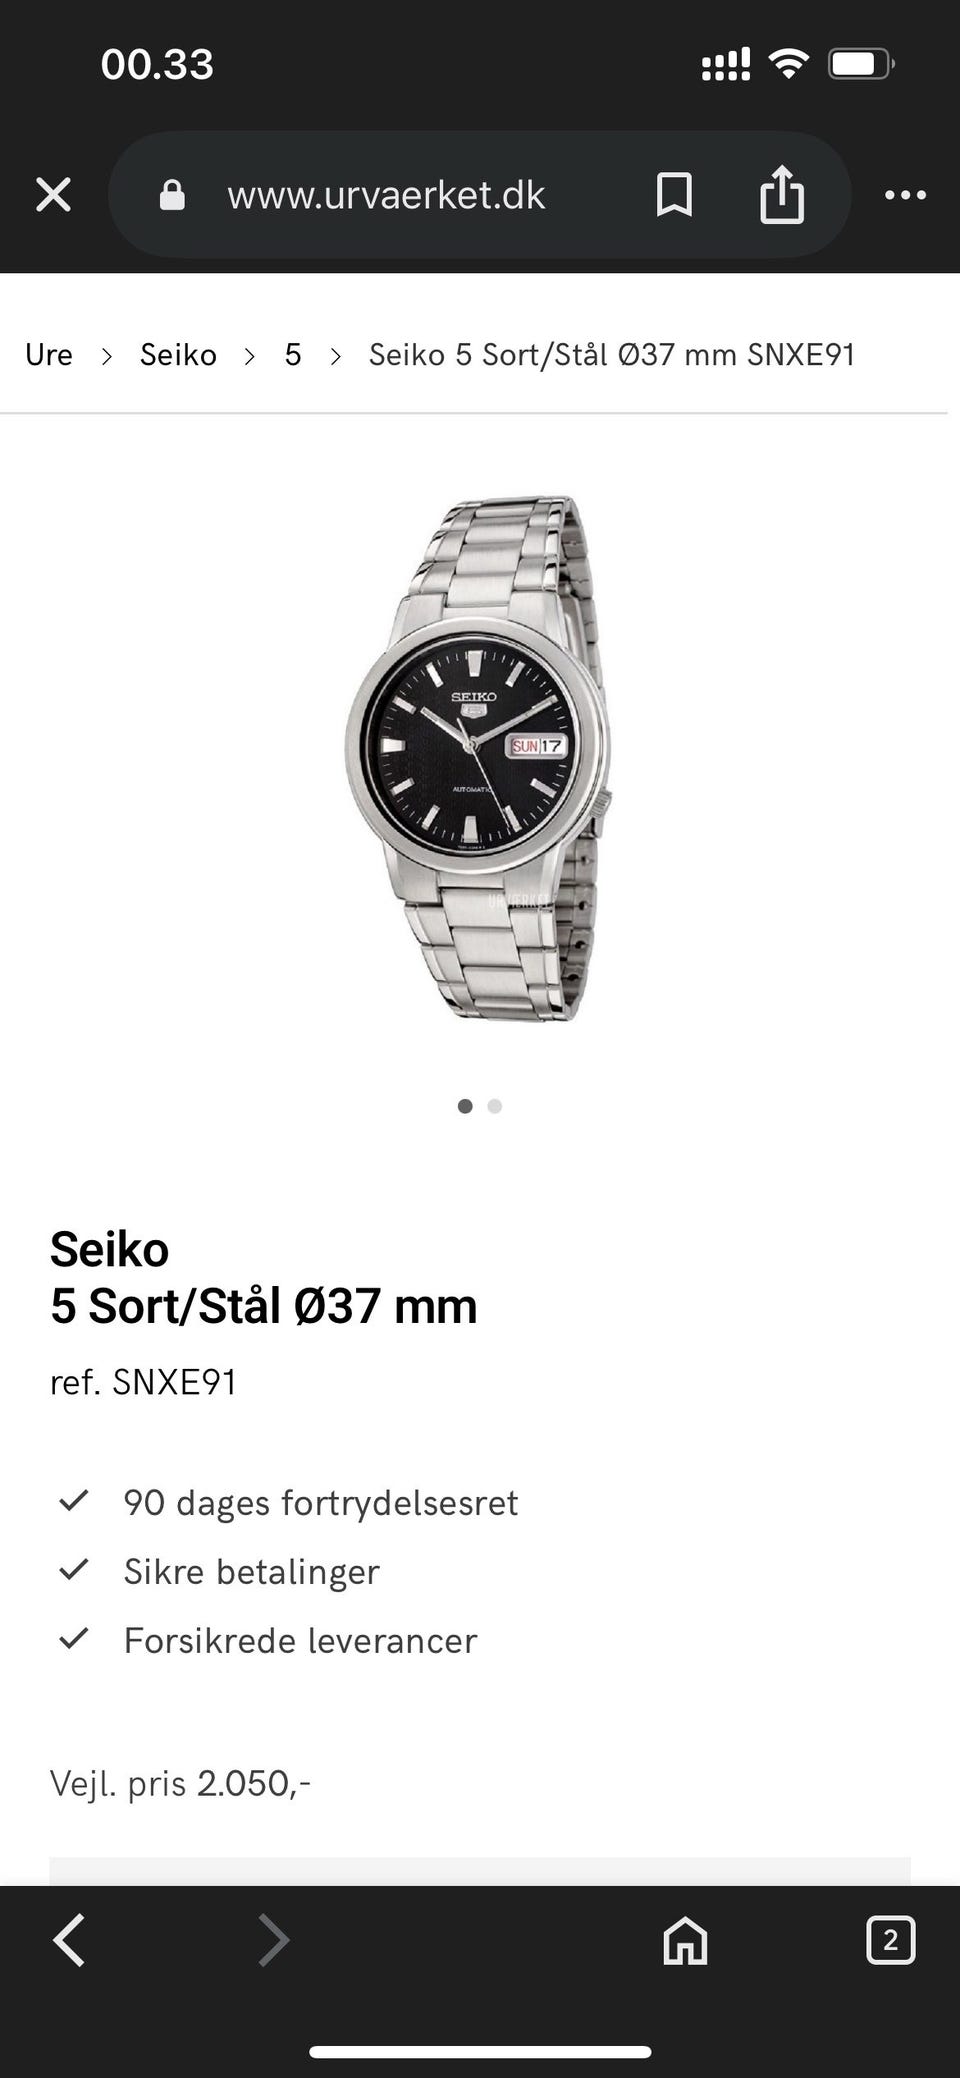Viewport: 960px width, 2078px height.
Task: Tap the SNXE91 product breadcrumb text
Action: (x=611, y=355)
